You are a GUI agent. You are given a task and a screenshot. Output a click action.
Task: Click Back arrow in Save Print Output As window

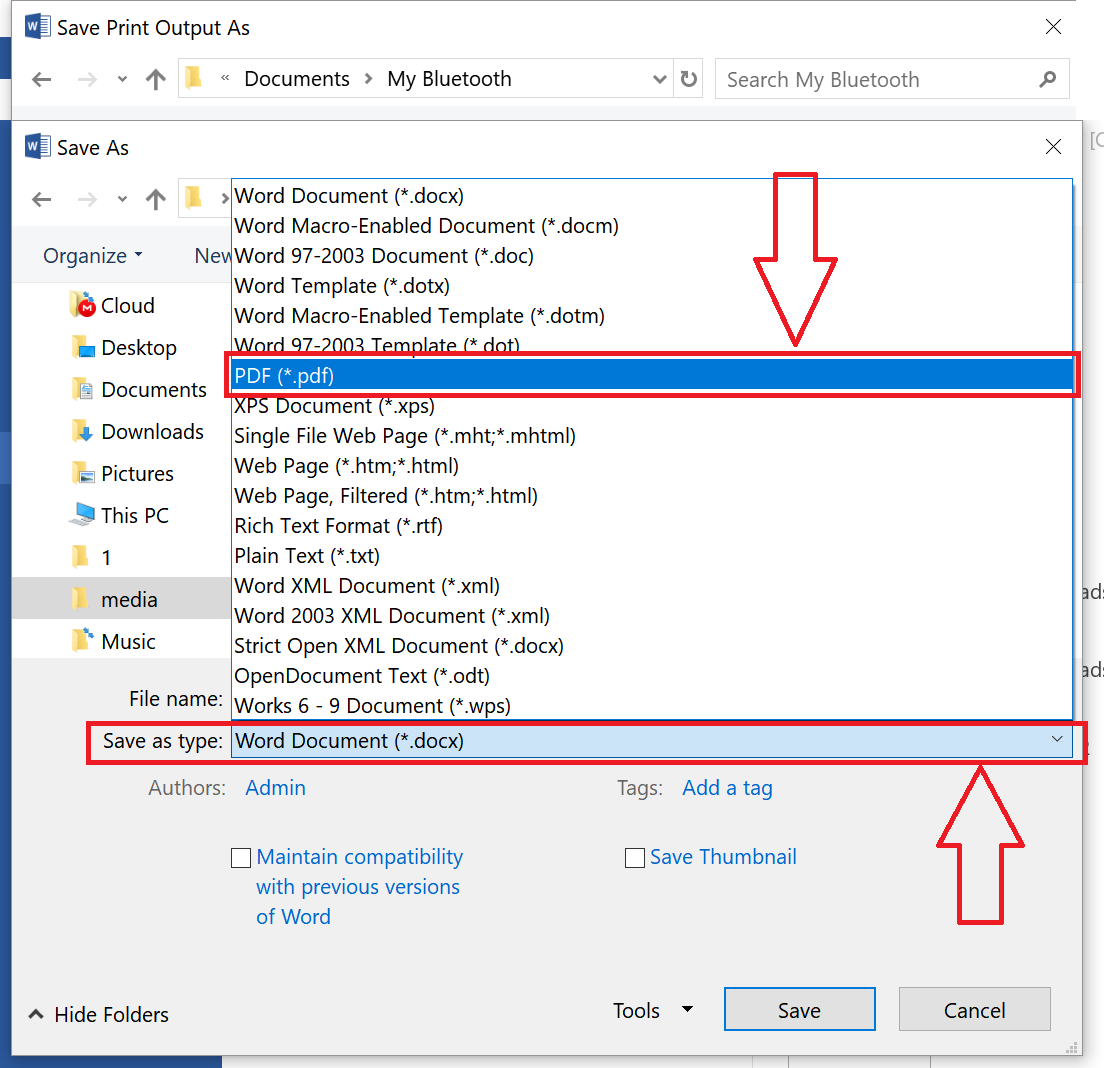(42, 79)
